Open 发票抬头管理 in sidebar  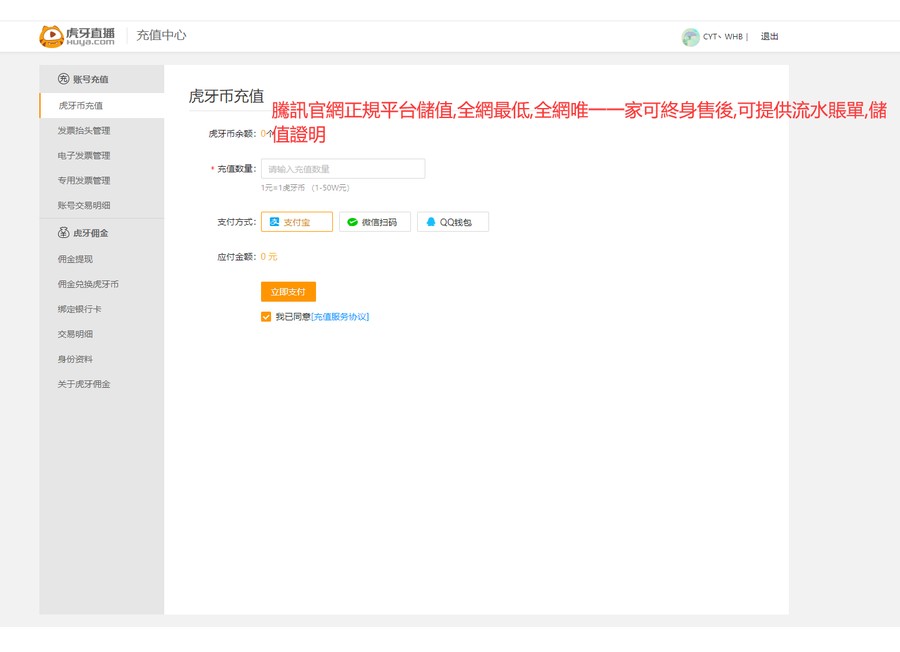coord(84,131)
